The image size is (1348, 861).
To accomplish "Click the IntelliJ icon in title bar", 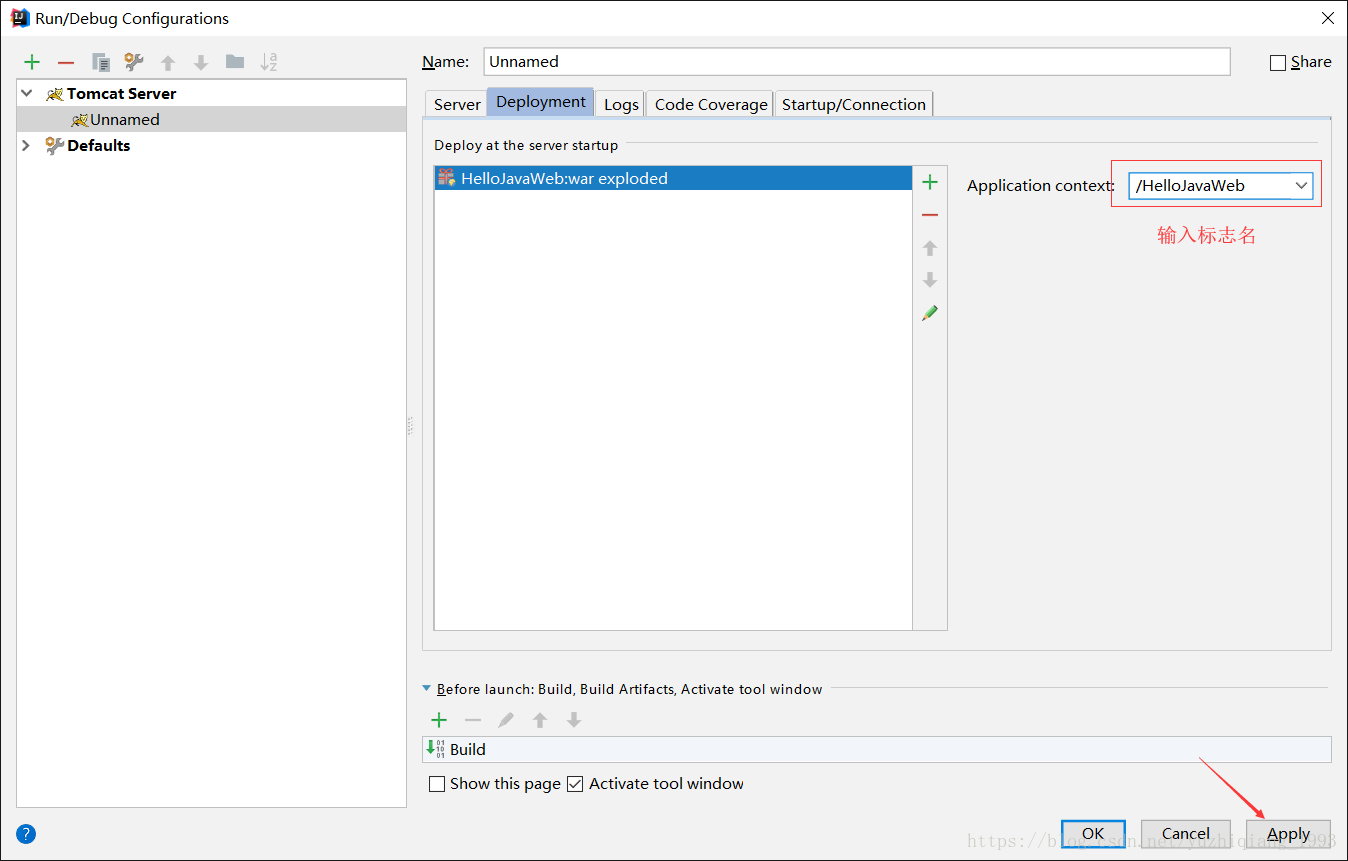I will coord(19,18).
